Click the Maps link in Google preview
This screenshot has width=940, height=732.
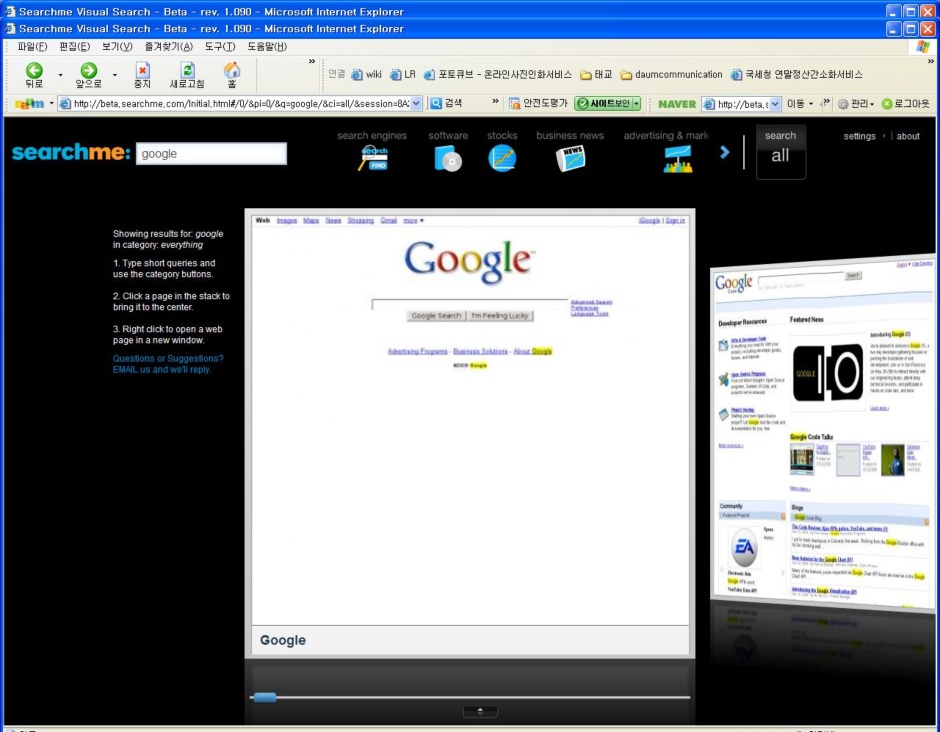click(311, 221)
